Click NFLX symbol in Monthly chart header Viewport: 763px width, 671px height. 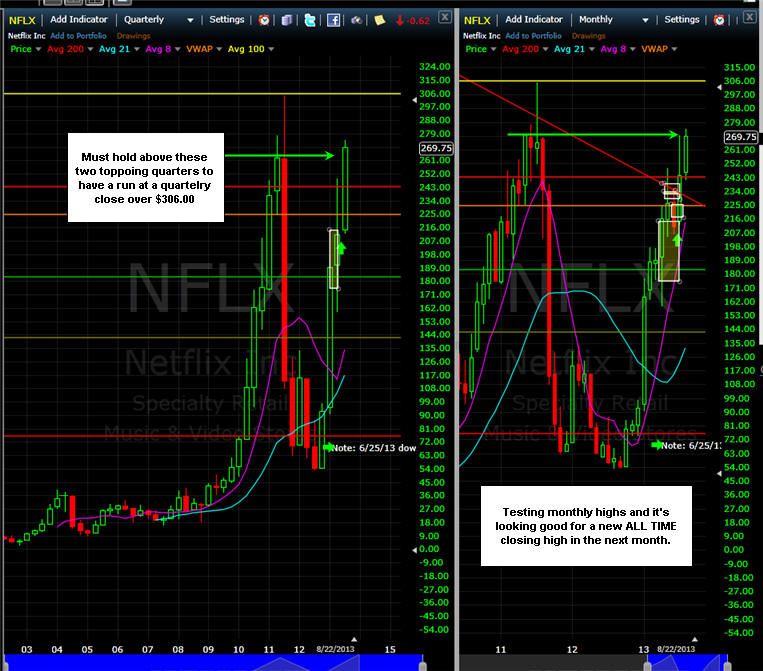(x=477, y=20)
